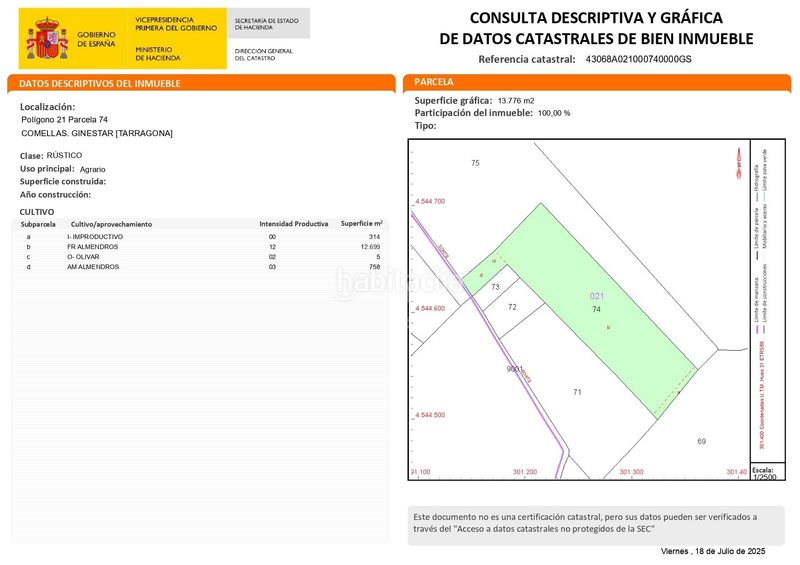The height and width of the screenshot is (565, 800).
Task: Click the north arrow on the map
Action: coord(738,163)
